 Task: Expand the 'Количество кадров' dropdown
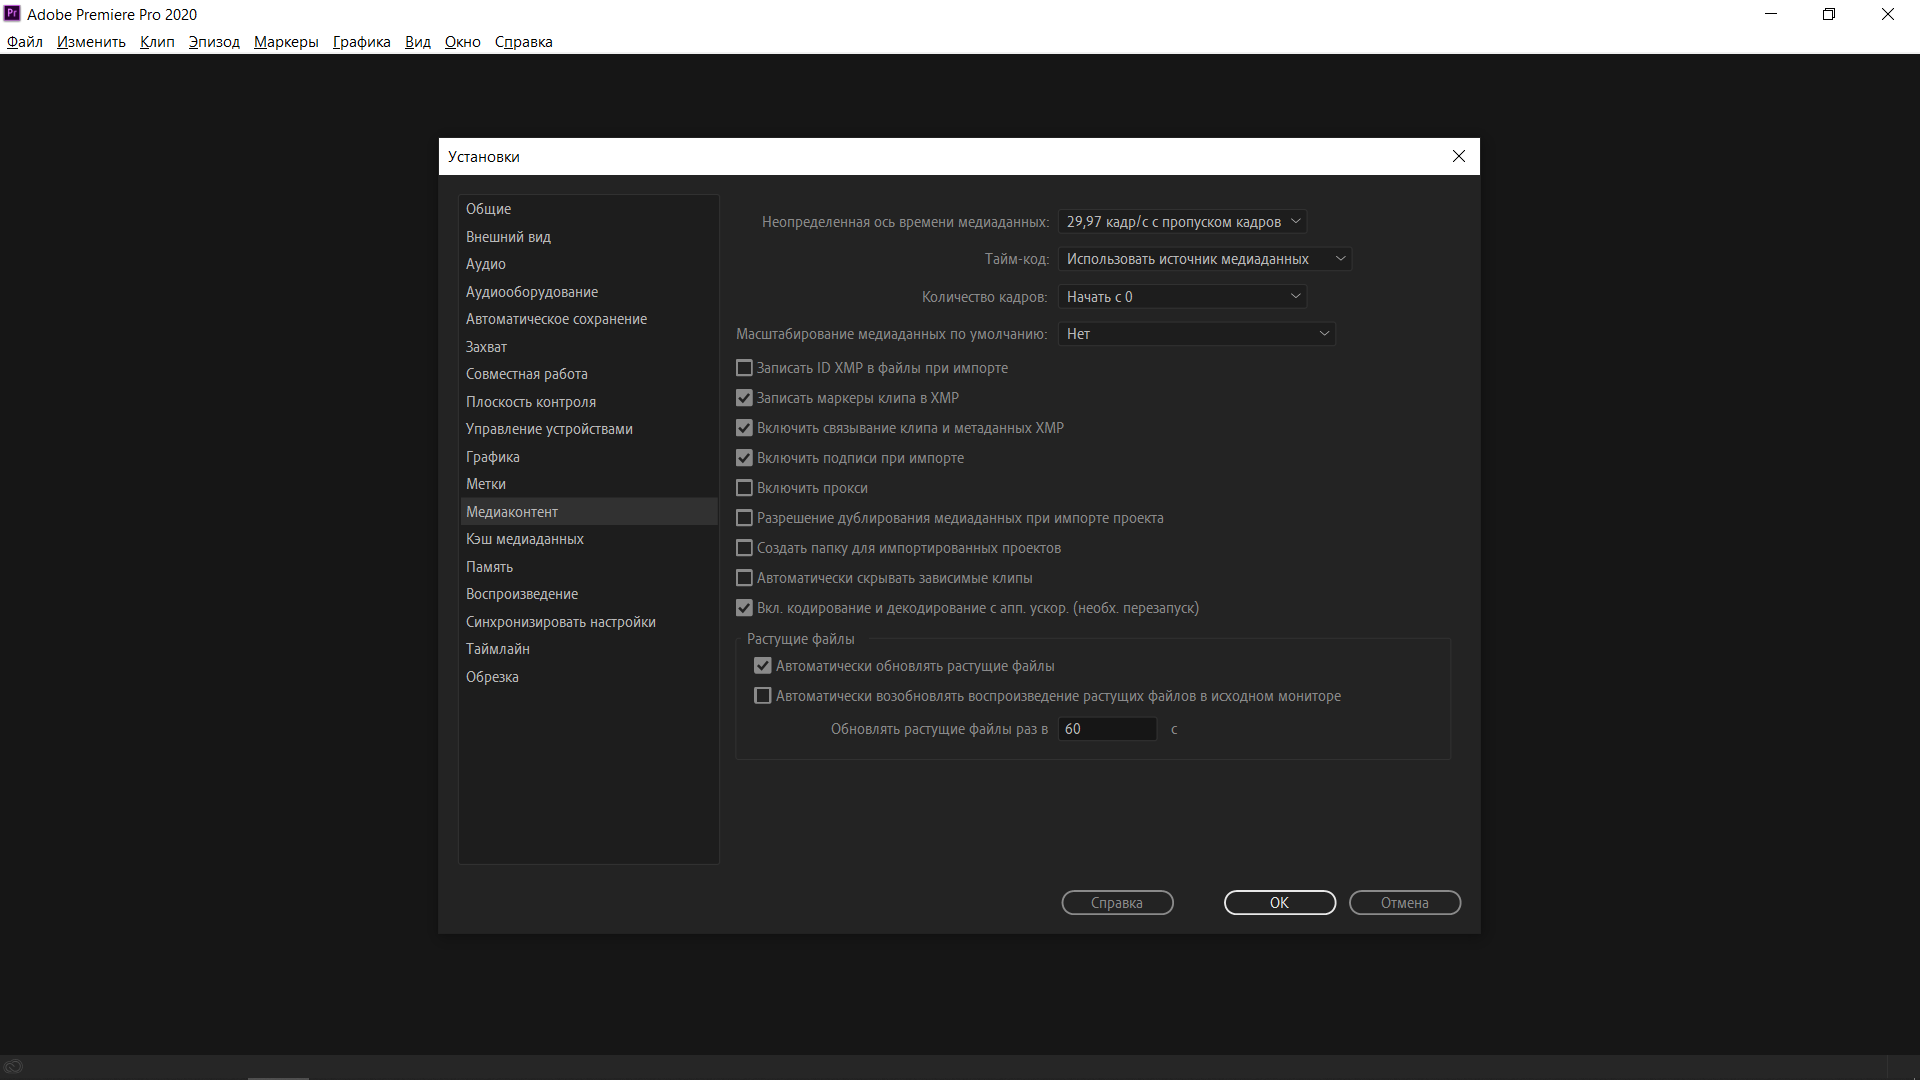click(1182, 297)
